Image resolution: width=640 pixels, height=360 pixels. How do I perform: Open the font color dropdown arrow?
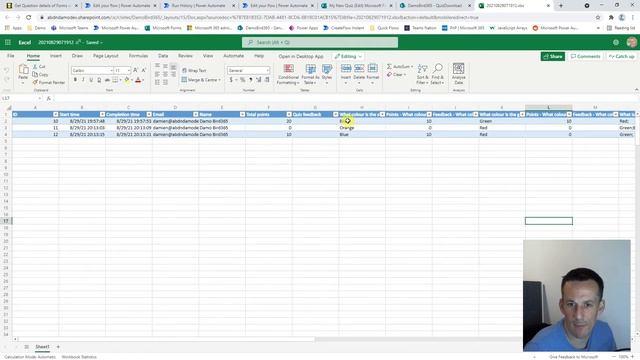pyautogui.click(x=143, y=80)
